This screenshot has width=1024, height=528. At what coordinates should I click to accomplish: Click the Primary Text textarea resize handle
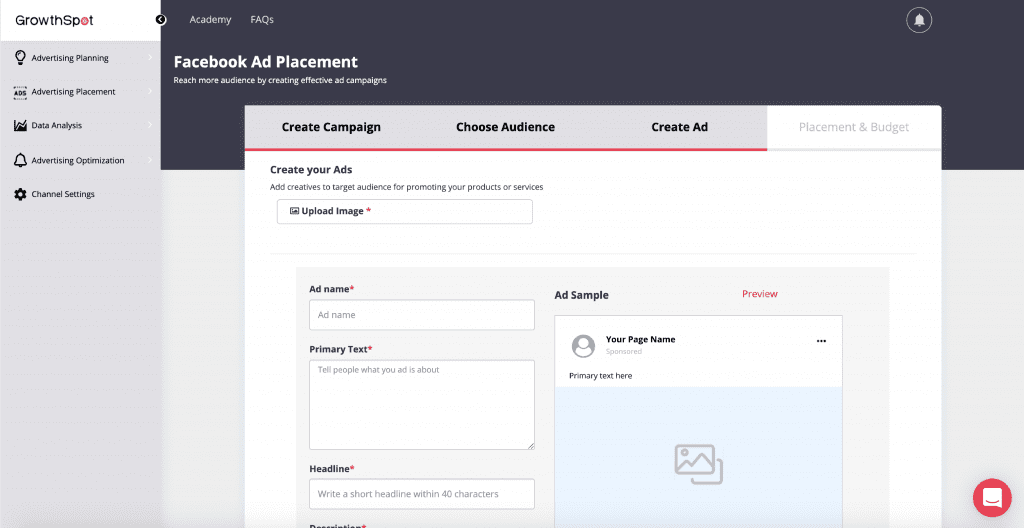tap(531, 446)
